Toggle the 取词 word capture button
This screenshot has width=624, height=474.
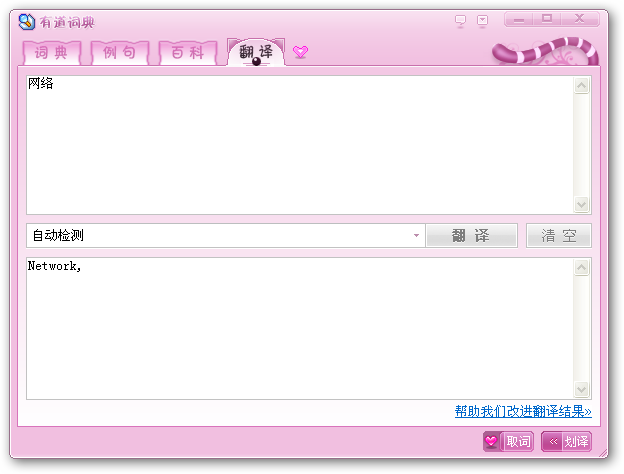tap(508, 441)
